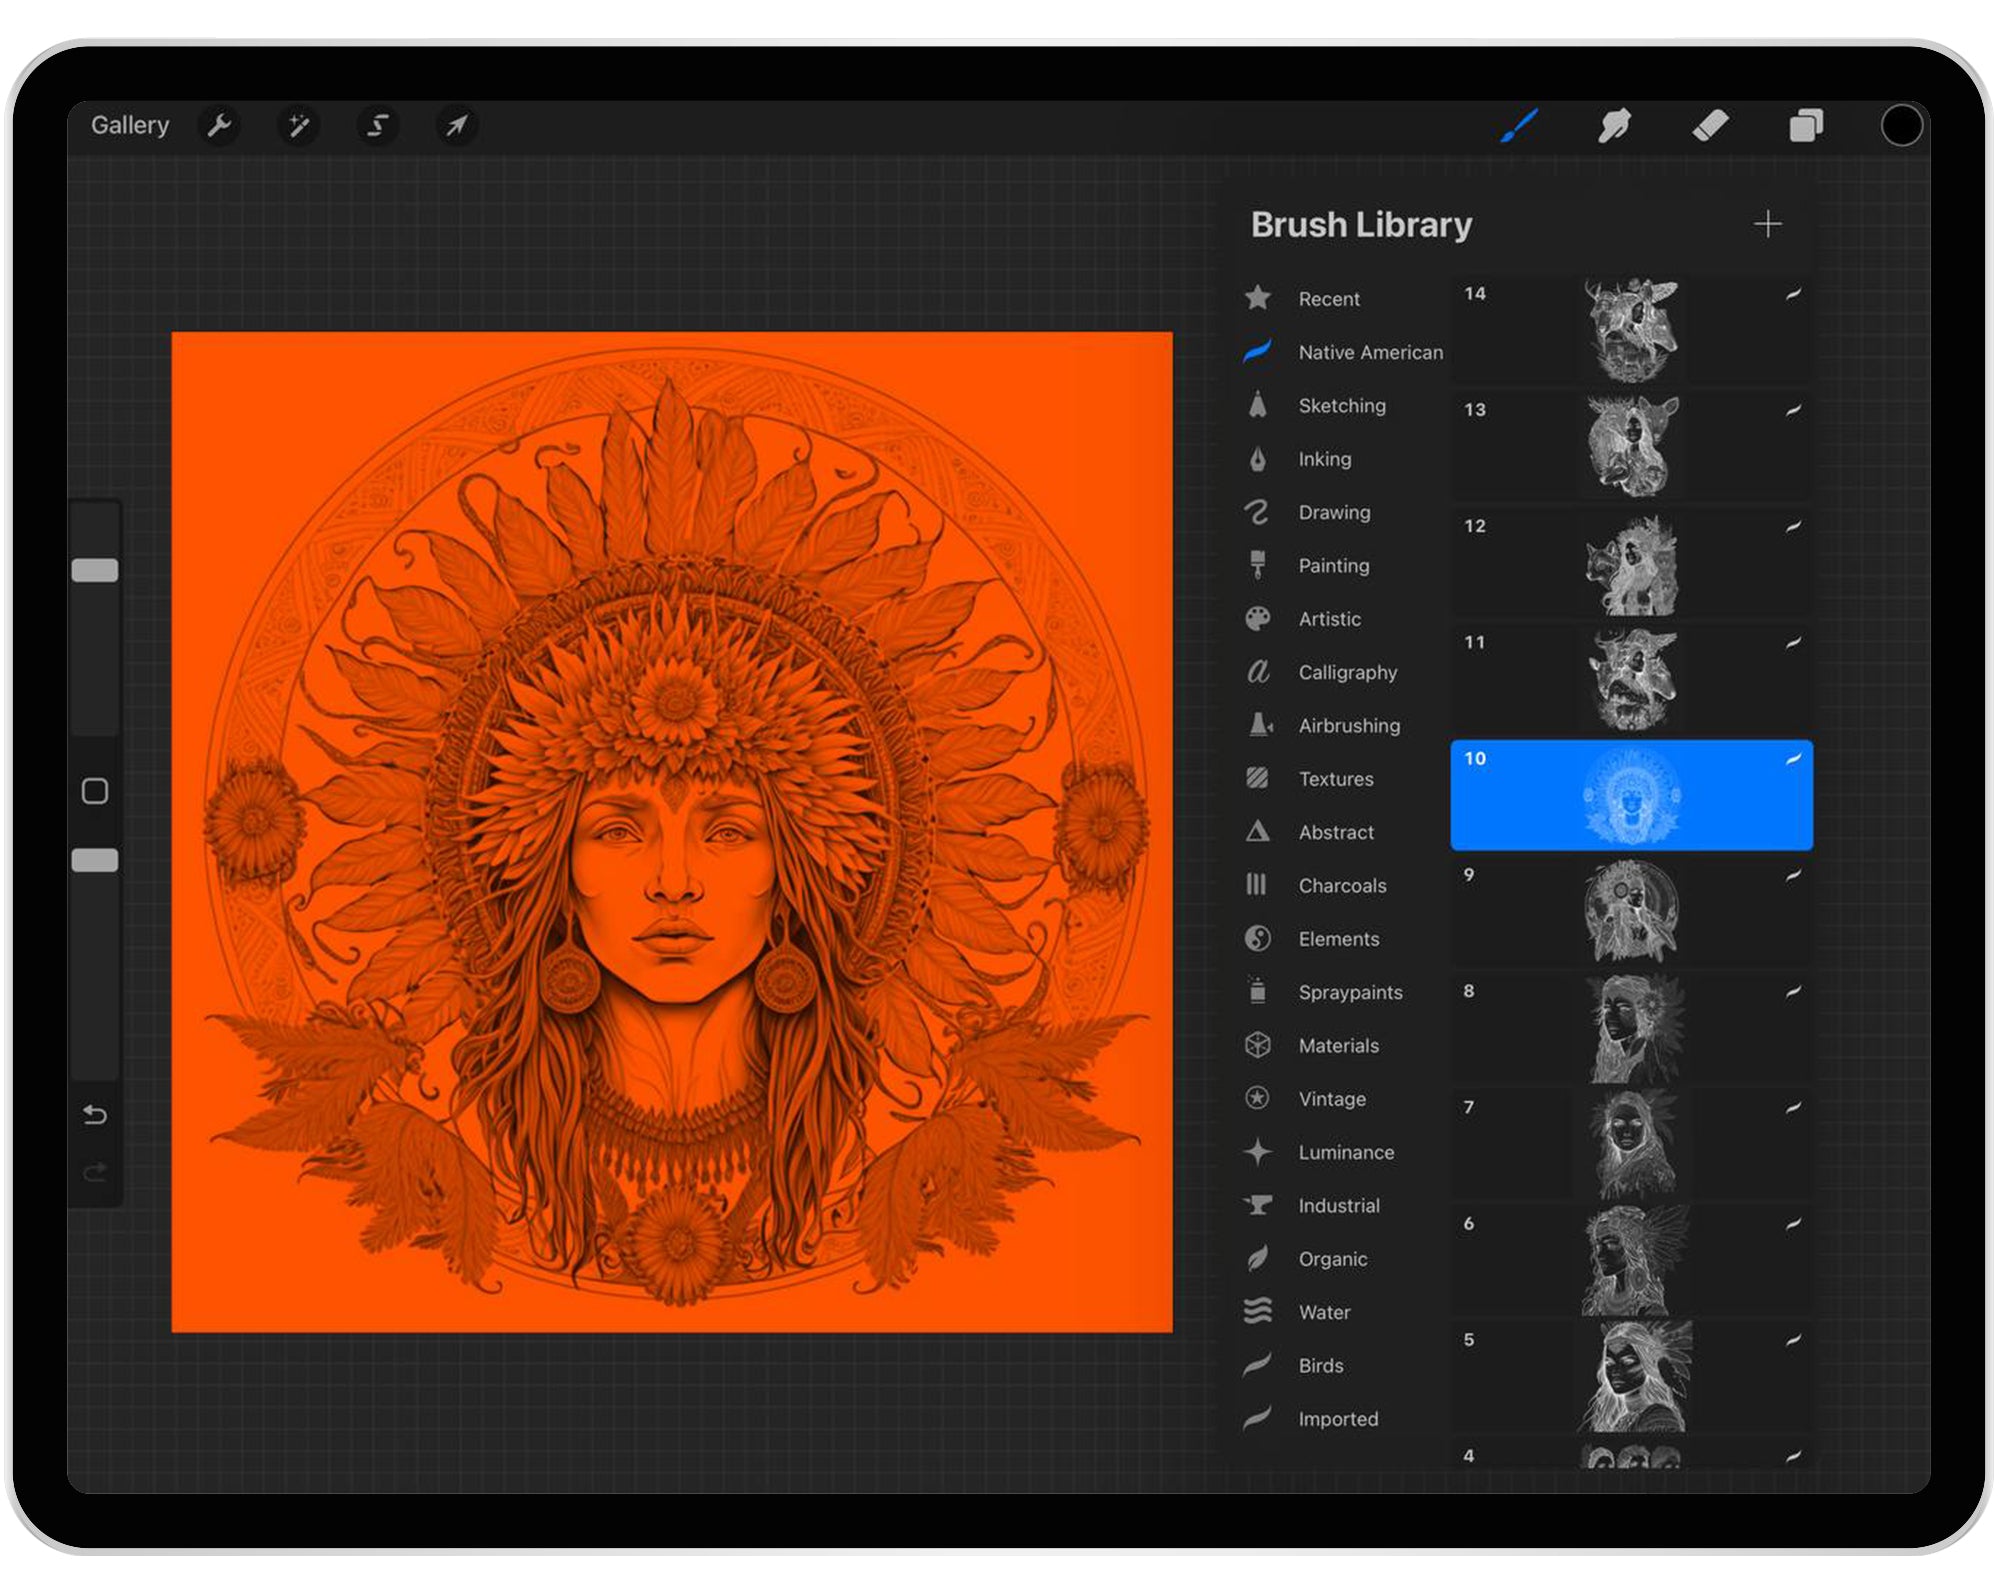Screen dimensions: 2000x1589
Task: Tap the sidebar modify square button
Action: [96, 790]
